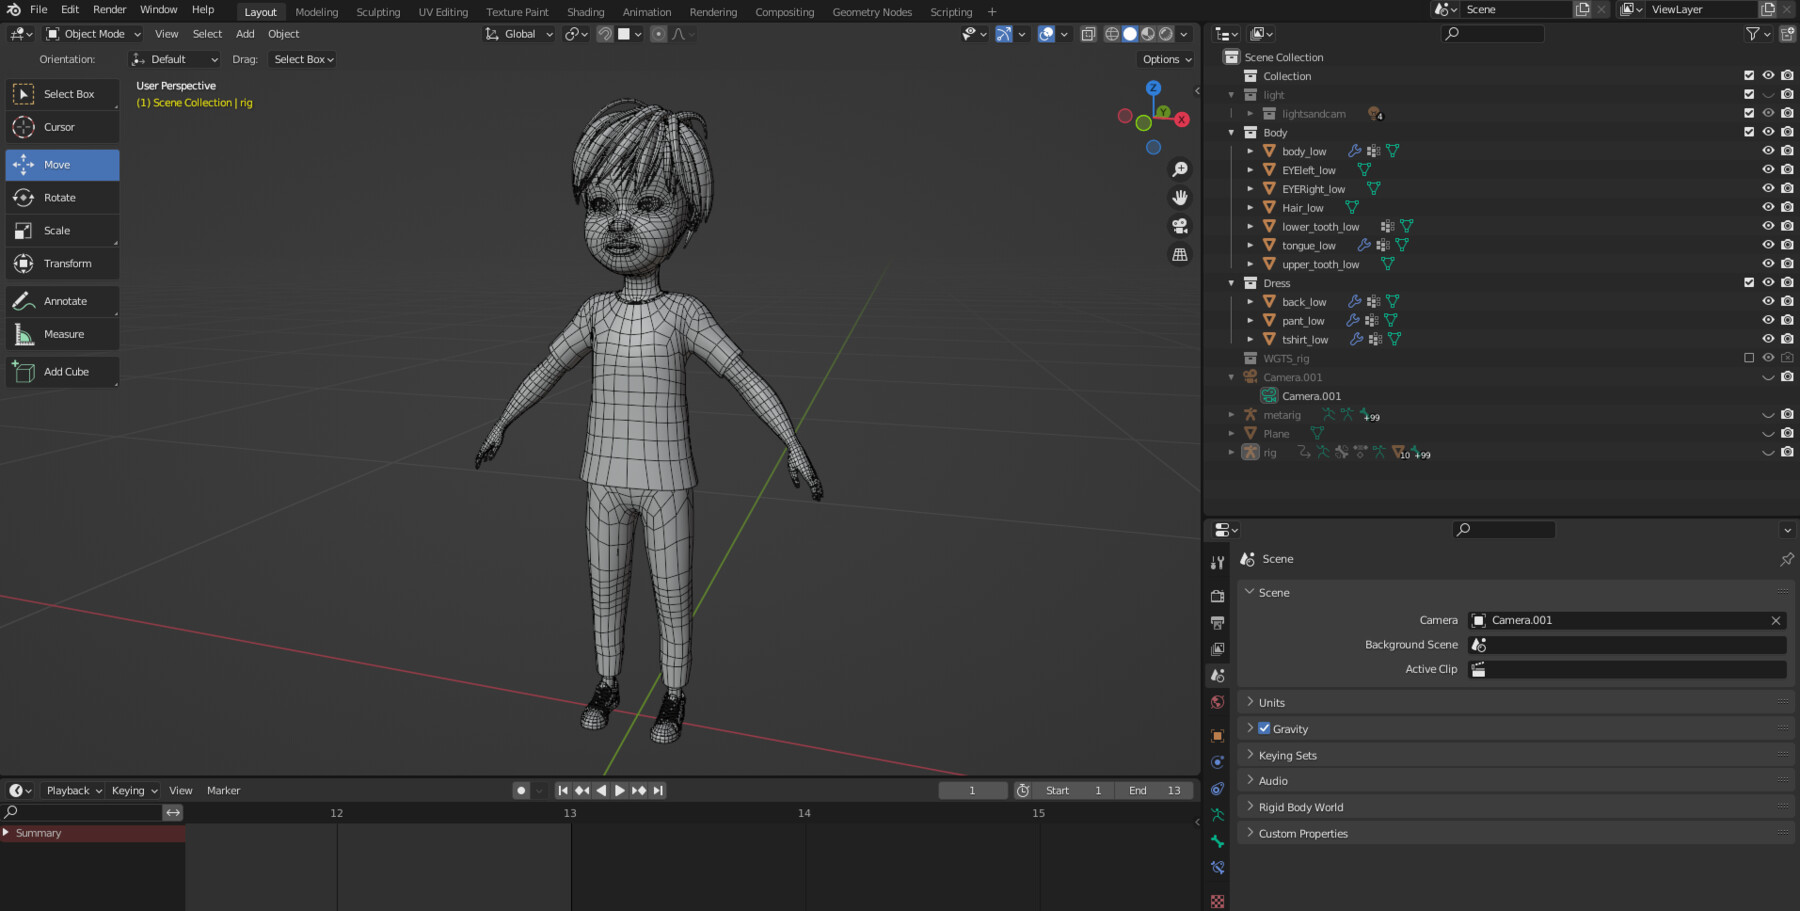
Task: Click the Annotate tool
Action: [62, 300]
